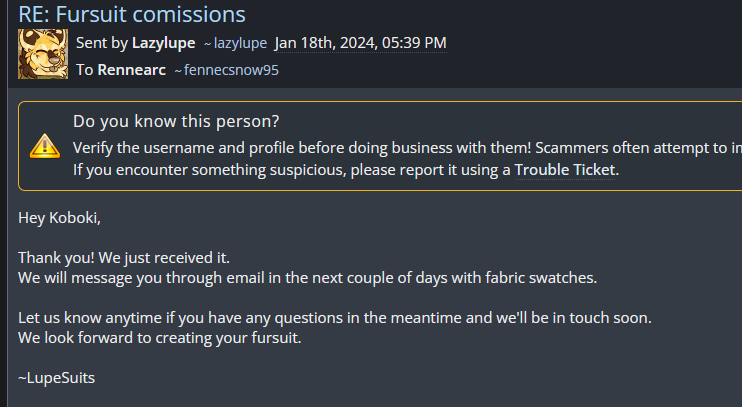Click the "Hey Koboki," greeting line
742x407 pixels.
[60, 217]
